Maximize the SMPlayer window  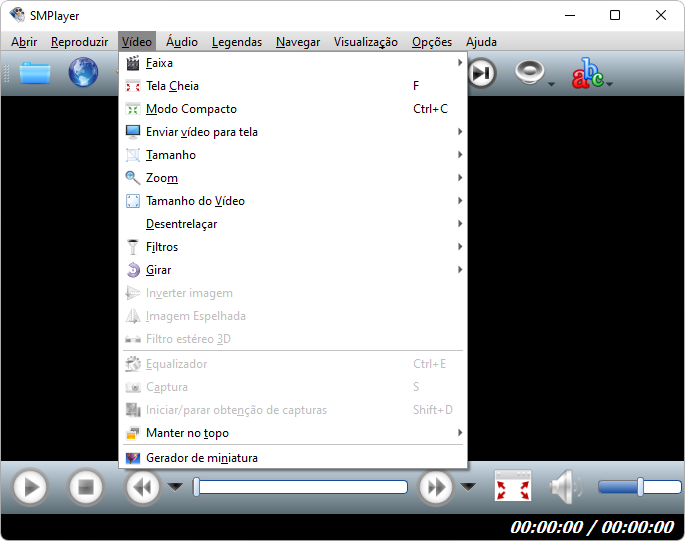click(x=615, y=15)
